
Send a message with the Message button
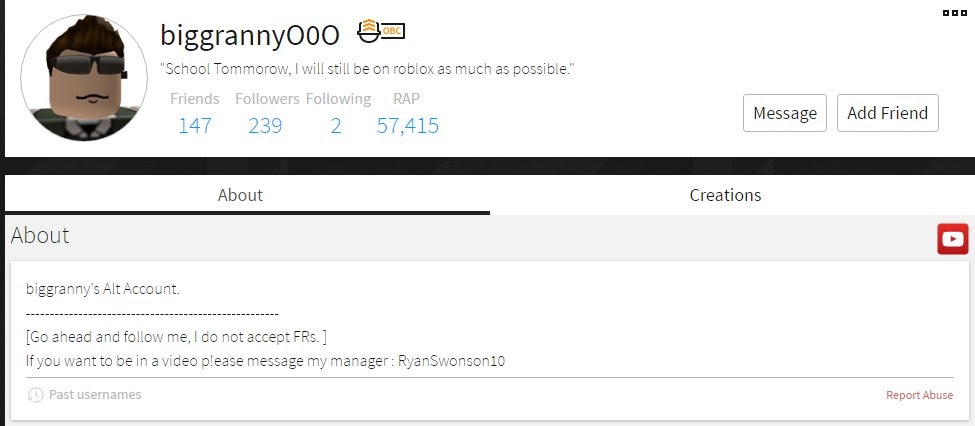(x=785, y=113)
